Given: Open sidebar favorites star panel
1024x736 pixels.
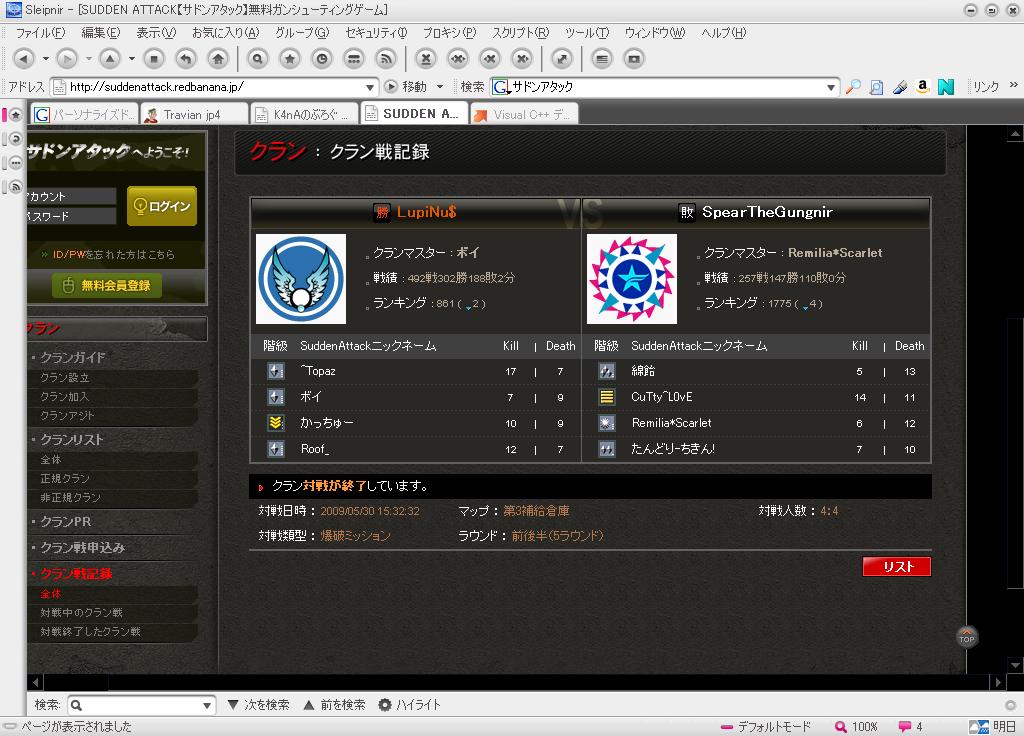Looking at the screenshot, I should pyautogui.click(x=16, y=115).
